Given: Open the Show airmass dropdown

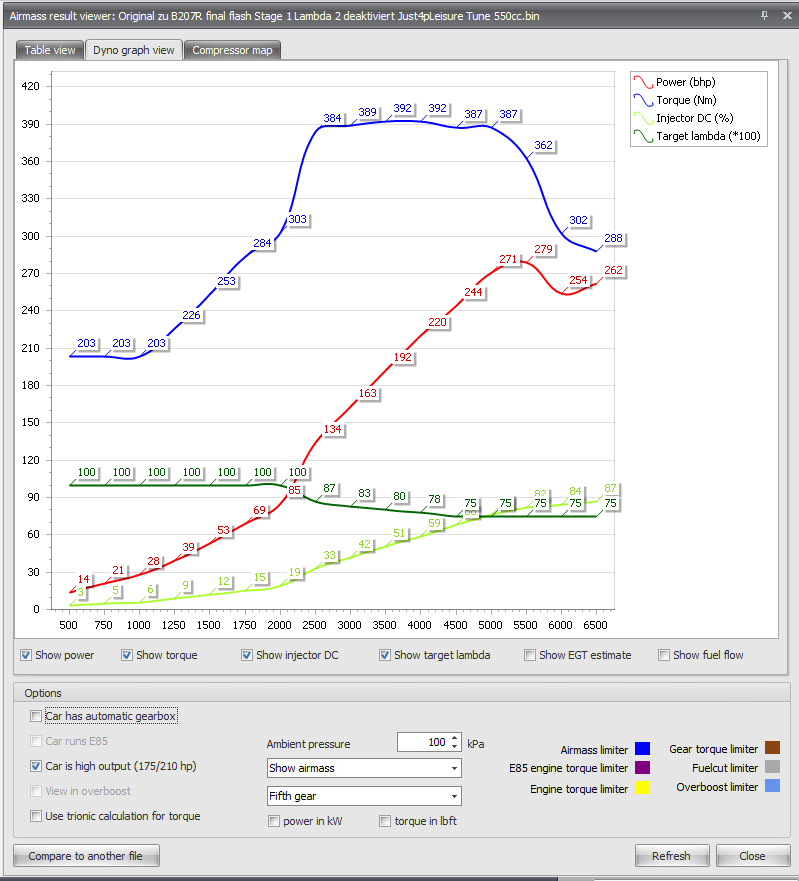Looking at the screenshot, I should point(364,768).
